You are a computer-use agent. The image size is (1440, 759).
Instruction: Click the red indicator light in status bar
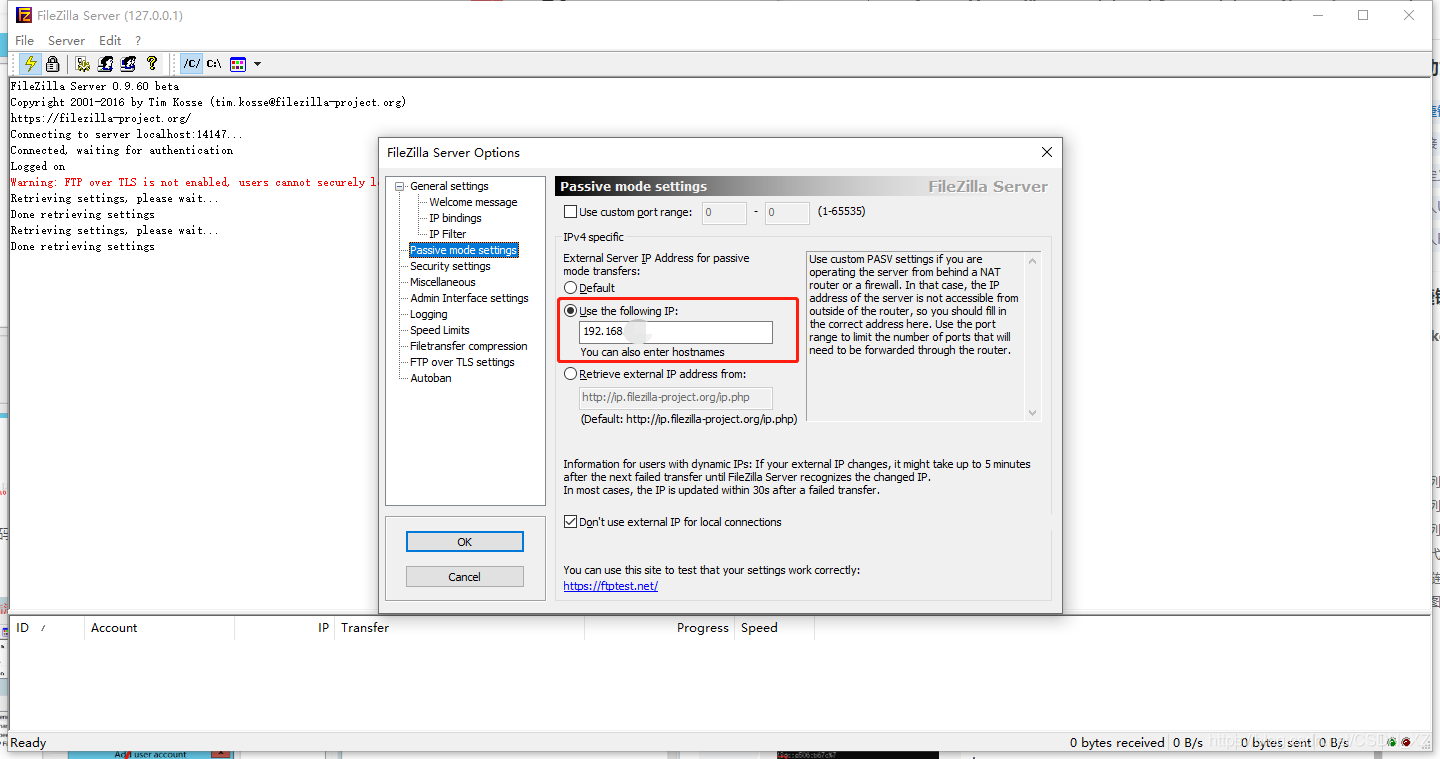(x=1406, y=742)
